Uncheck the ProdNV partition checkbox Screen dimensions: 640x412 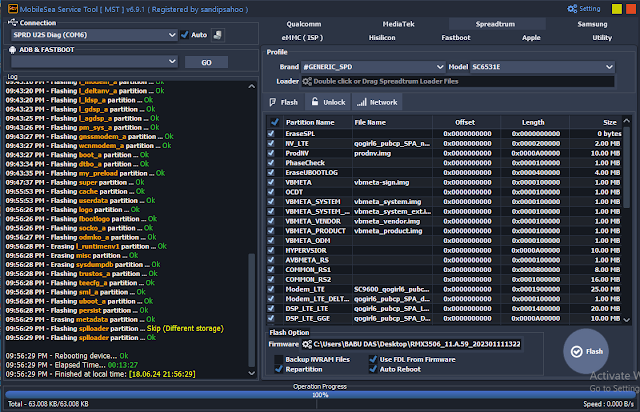(x=271, y=153)
